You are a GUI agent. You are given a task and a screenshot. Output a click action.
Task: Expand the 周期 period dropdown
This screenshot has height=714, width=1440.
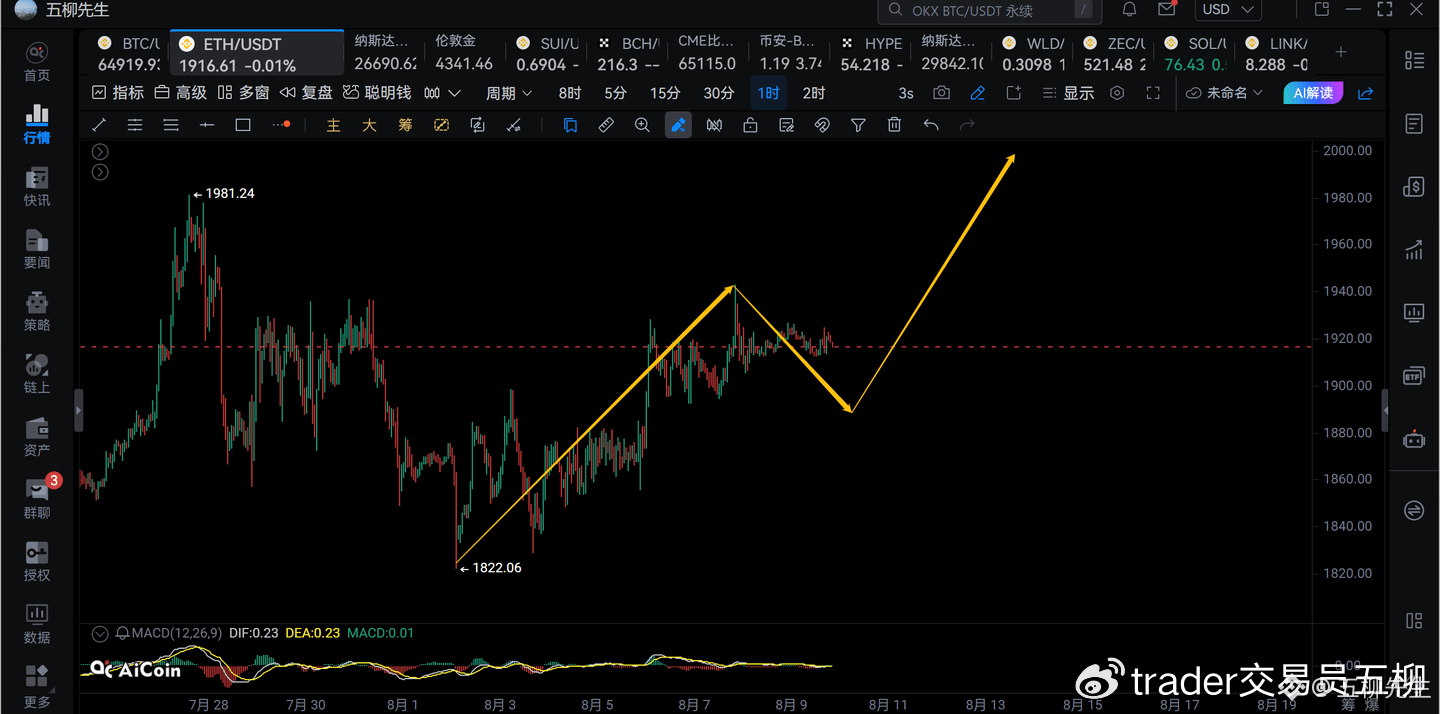(x=509, y=93)
